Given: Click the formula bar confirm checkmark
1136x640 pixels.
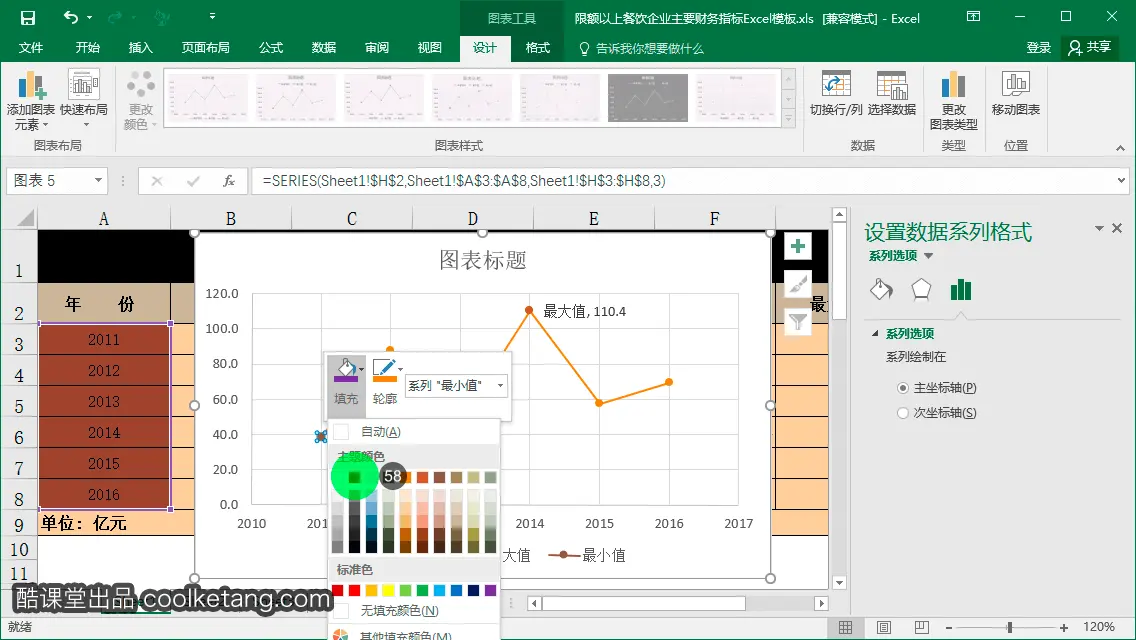Looking at the screenshot, I should tap(193, 180).
